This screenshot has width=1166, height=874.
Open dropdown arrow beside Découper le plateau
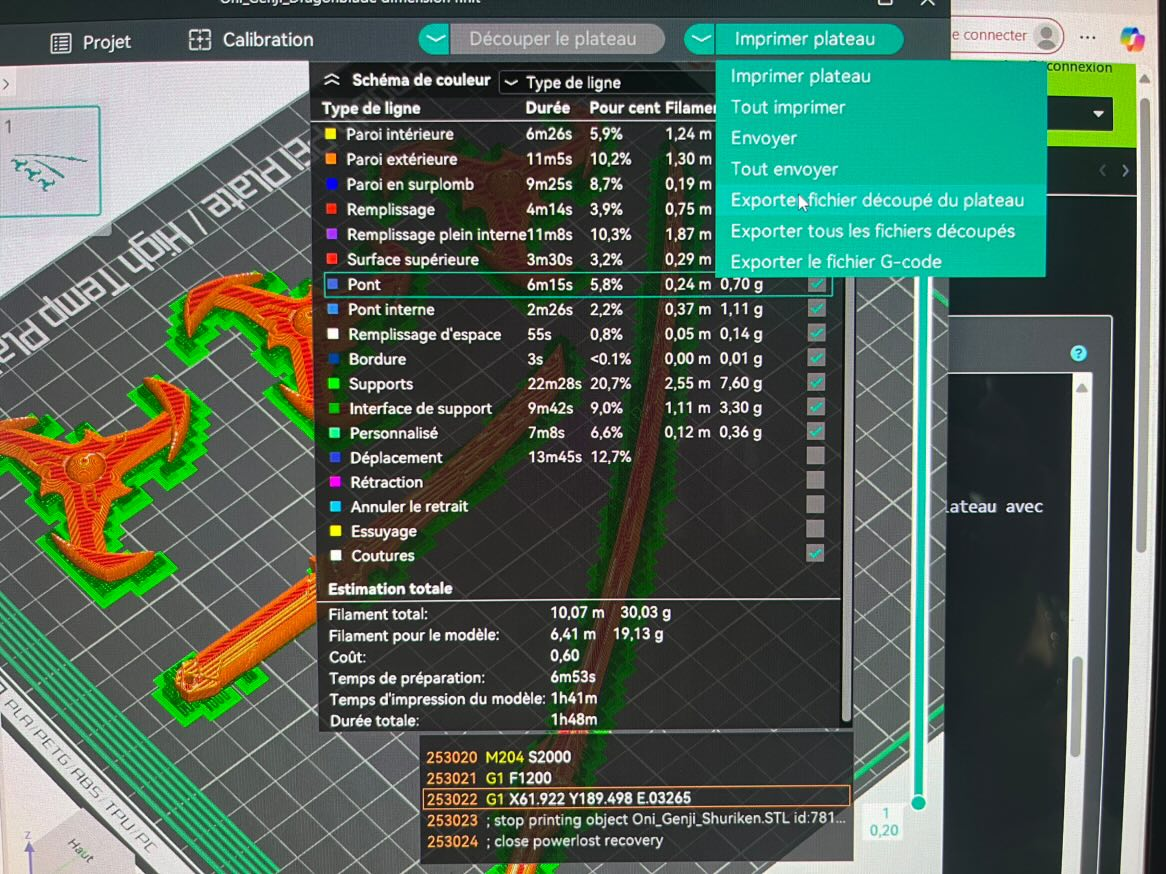click(x=434, y=39)
